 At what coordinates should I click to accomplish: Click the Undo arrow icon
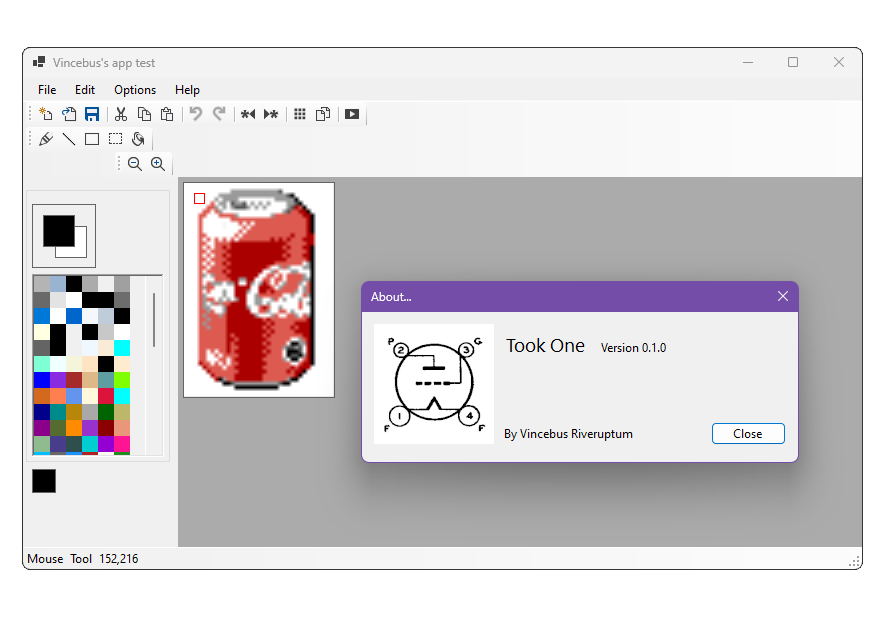[196, 114]
